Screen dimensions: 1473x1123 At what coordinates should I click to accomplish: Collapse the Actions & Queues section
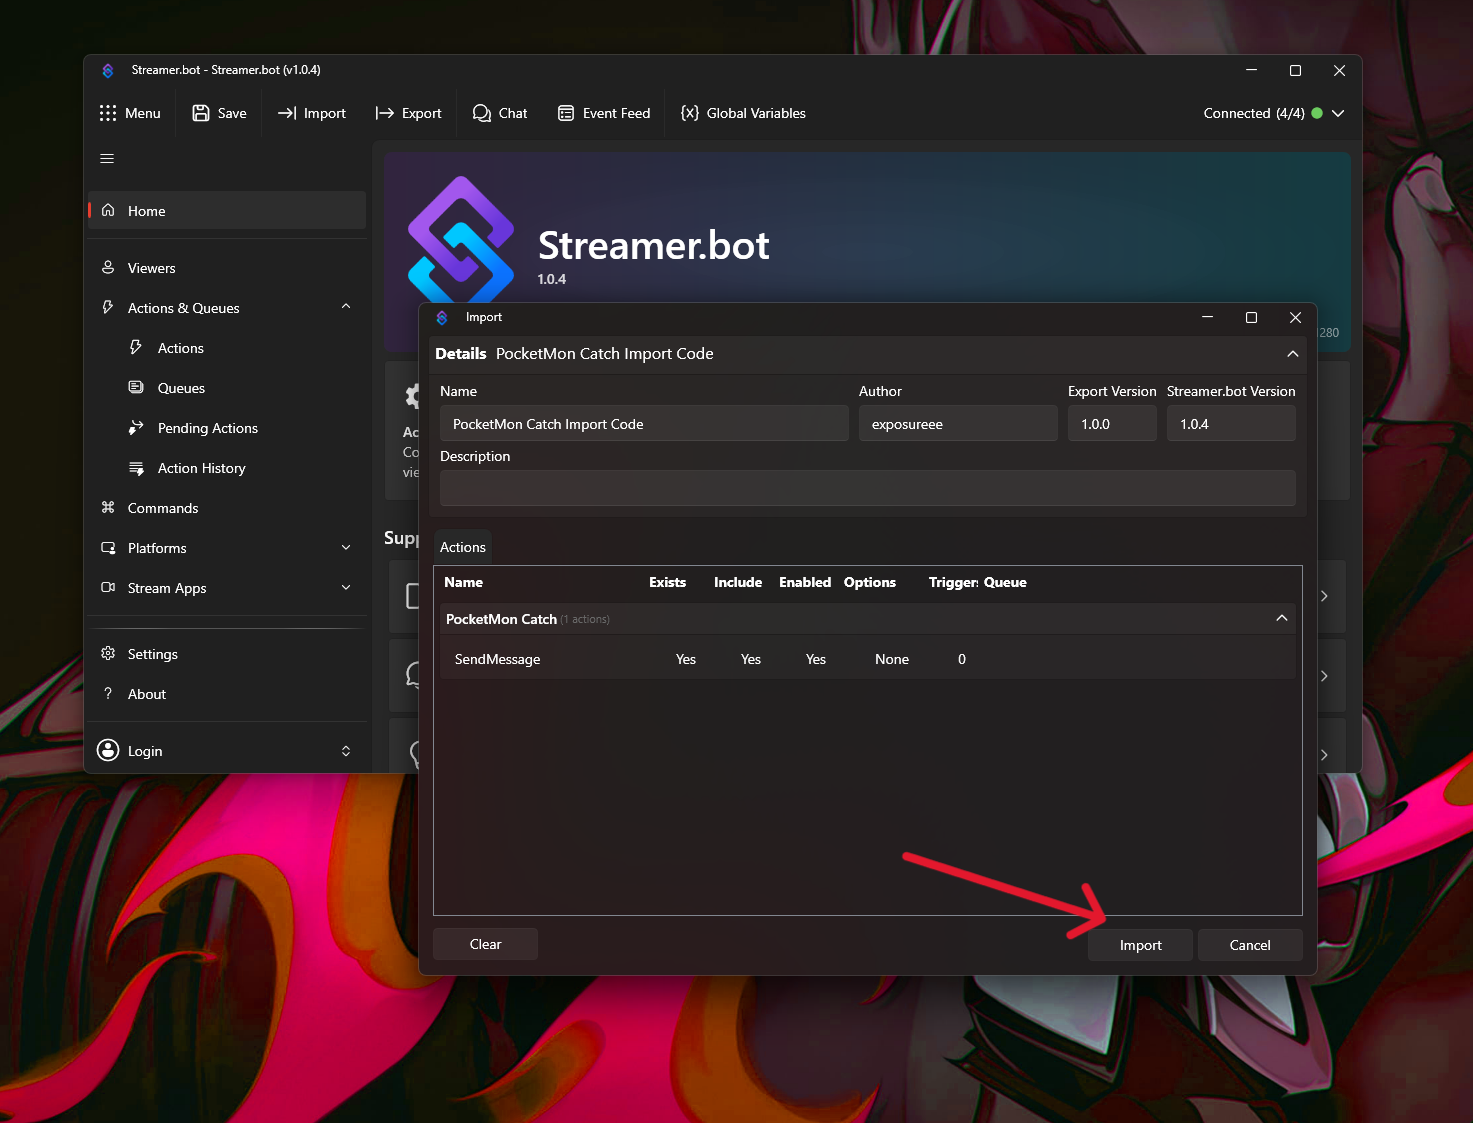(x=346, y=307)
